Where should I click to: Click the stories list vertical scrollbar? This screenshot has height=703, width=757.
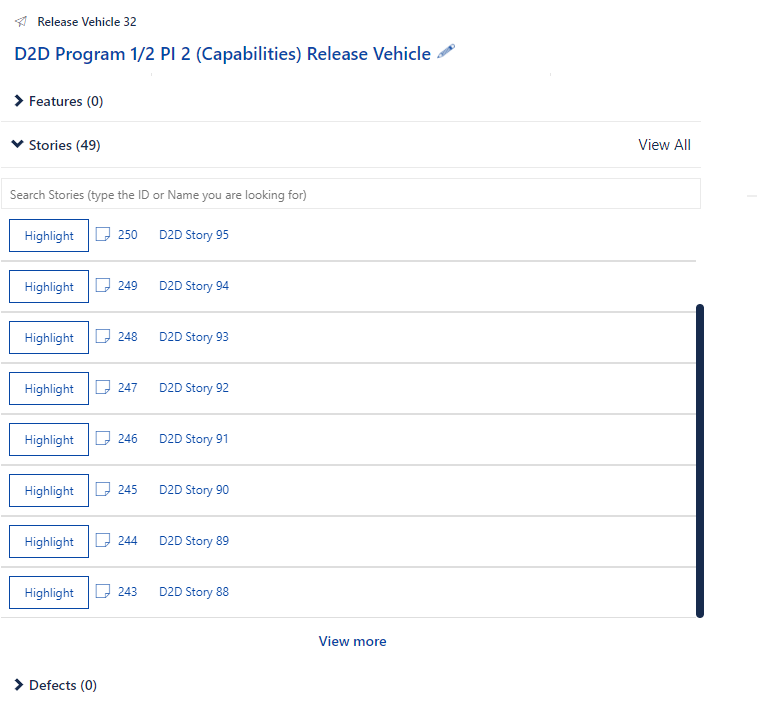point(700,461)
